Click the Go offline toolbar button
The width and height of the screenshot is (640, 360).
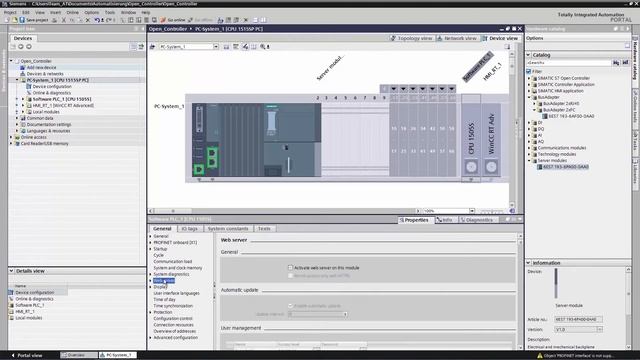click(x=200, y=20)
